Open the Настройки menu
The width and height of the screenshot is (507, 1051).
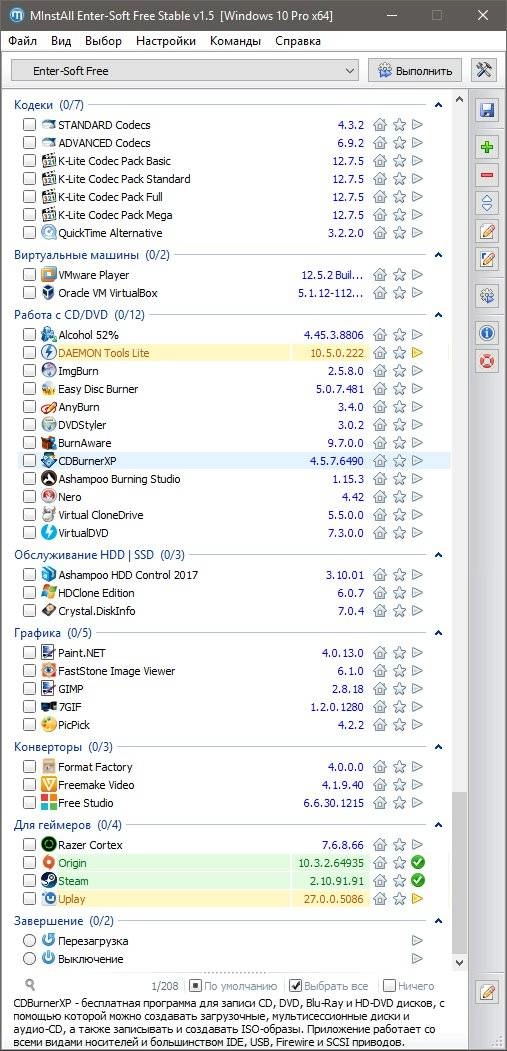click(166, 41)
